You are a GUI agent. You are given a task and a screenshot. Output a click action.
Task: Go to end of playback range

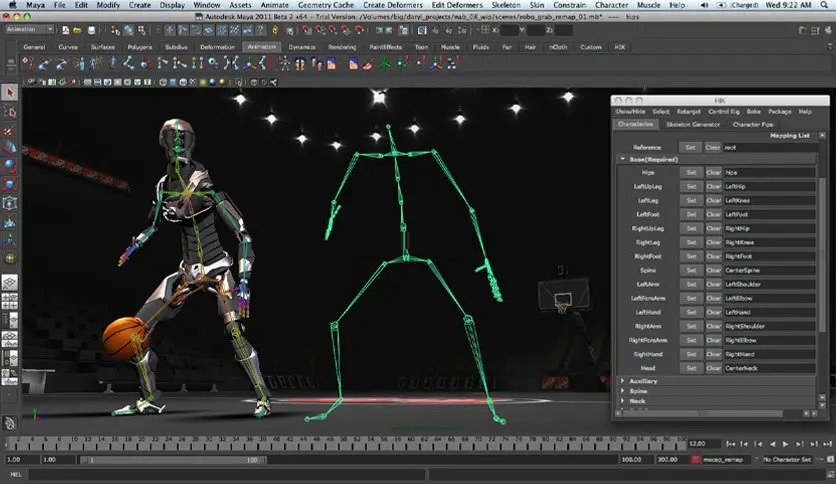pyautogui.click(x=827, y=443)
